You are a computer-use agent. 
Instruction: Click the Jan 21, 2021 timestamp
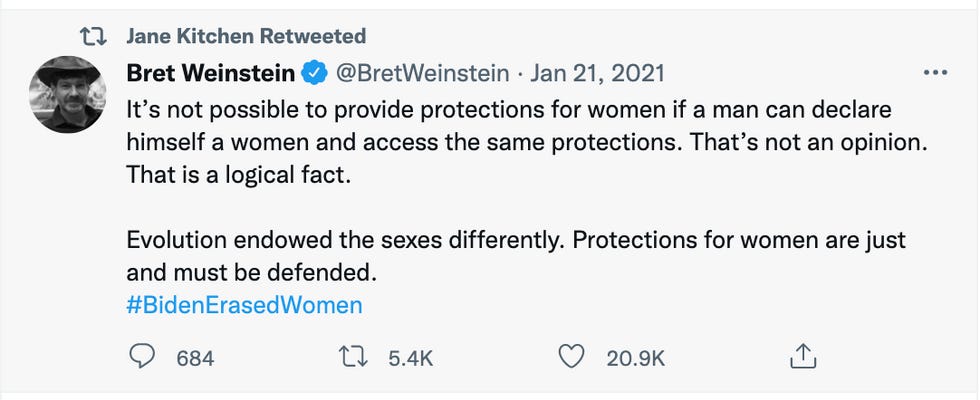coord(597,73)
